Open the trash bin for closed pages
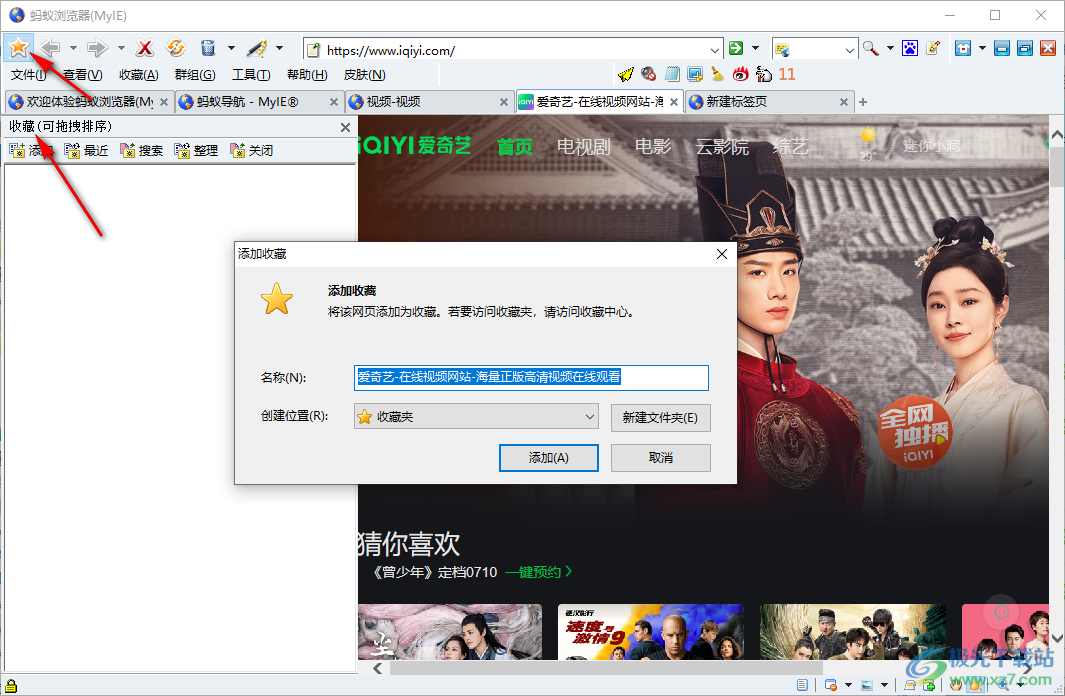Image resolution: width=1065 pixels, height=696 pixels. [208, 47]
